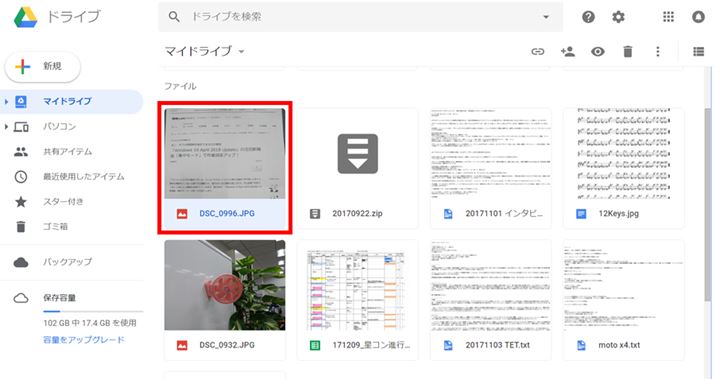Image resolution: width=715 pixels, height=379 pixels.
Task: Expand the マイドライブ header dropdown
Action: click(x=241, y=52)
